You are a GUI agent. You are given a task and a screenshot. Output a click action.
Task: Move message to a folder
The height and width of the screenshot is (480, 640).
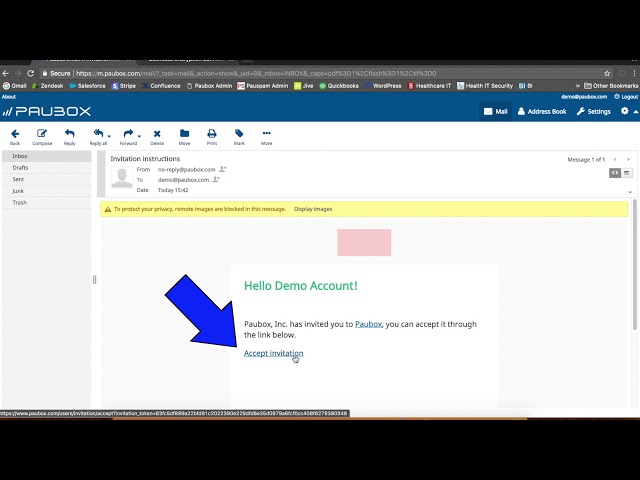point(184,137)
